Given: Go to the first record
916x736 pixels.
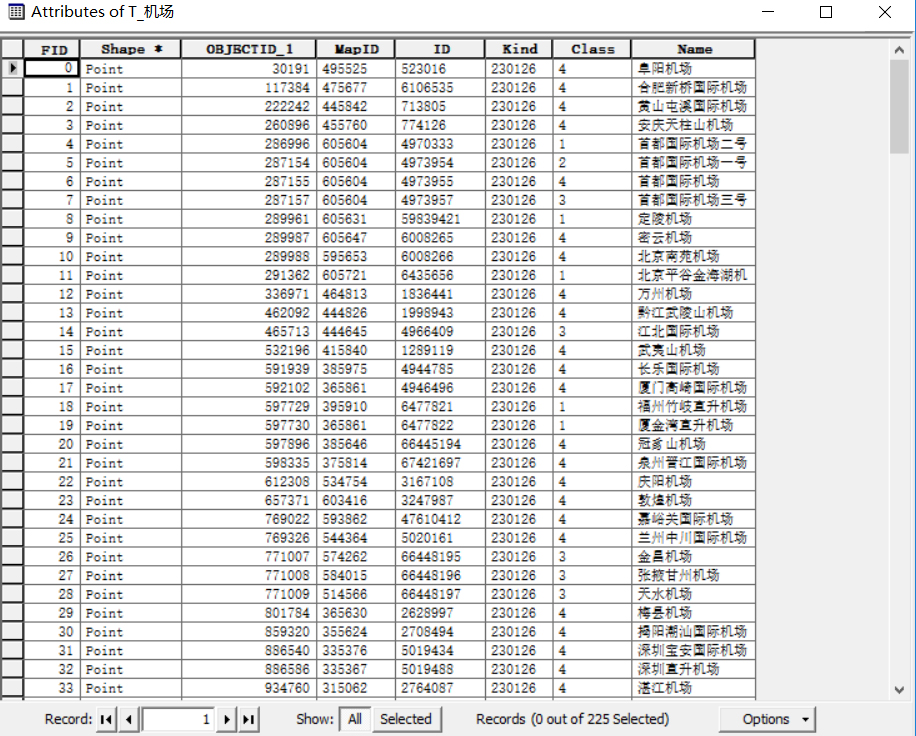Looking at the screenshot, I should (107, 719).
